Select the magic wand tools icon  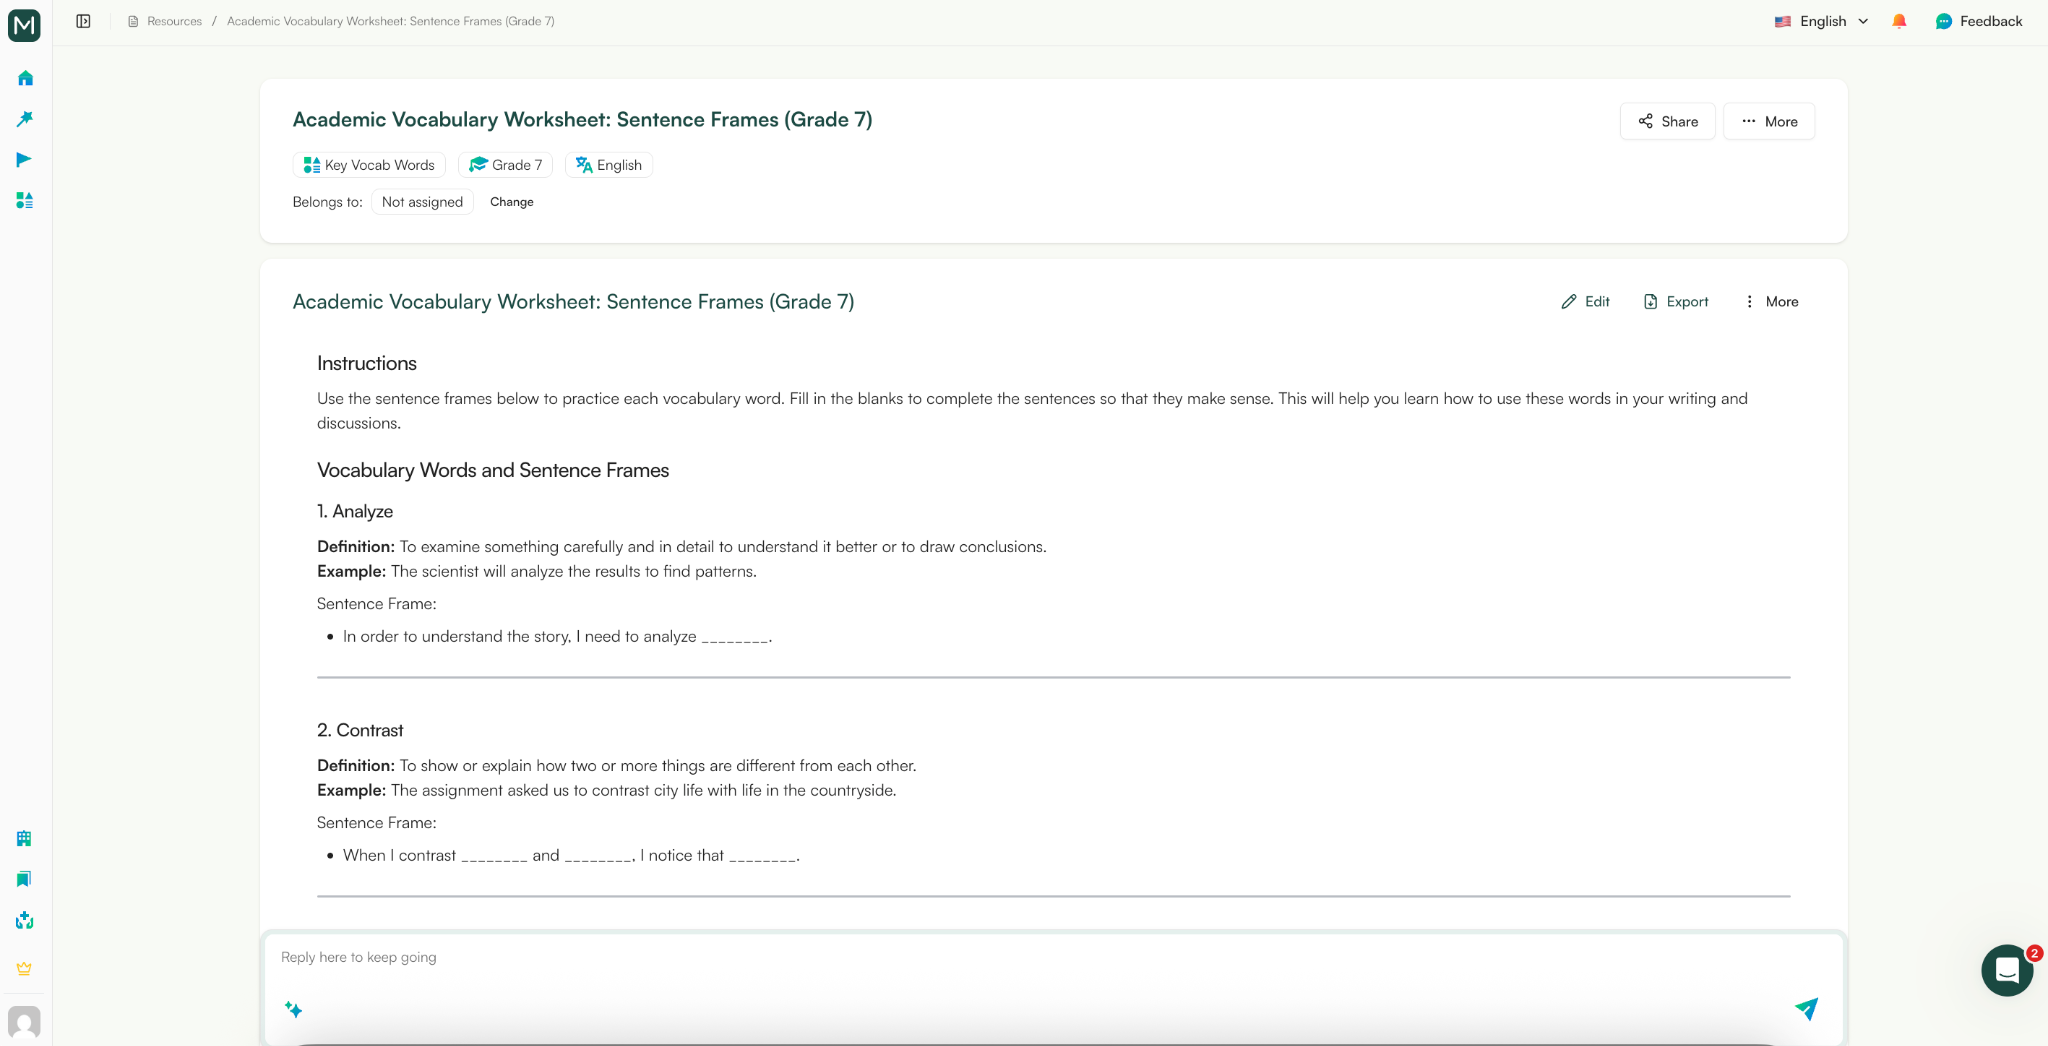pyautogui.click(x=23, y=118)
